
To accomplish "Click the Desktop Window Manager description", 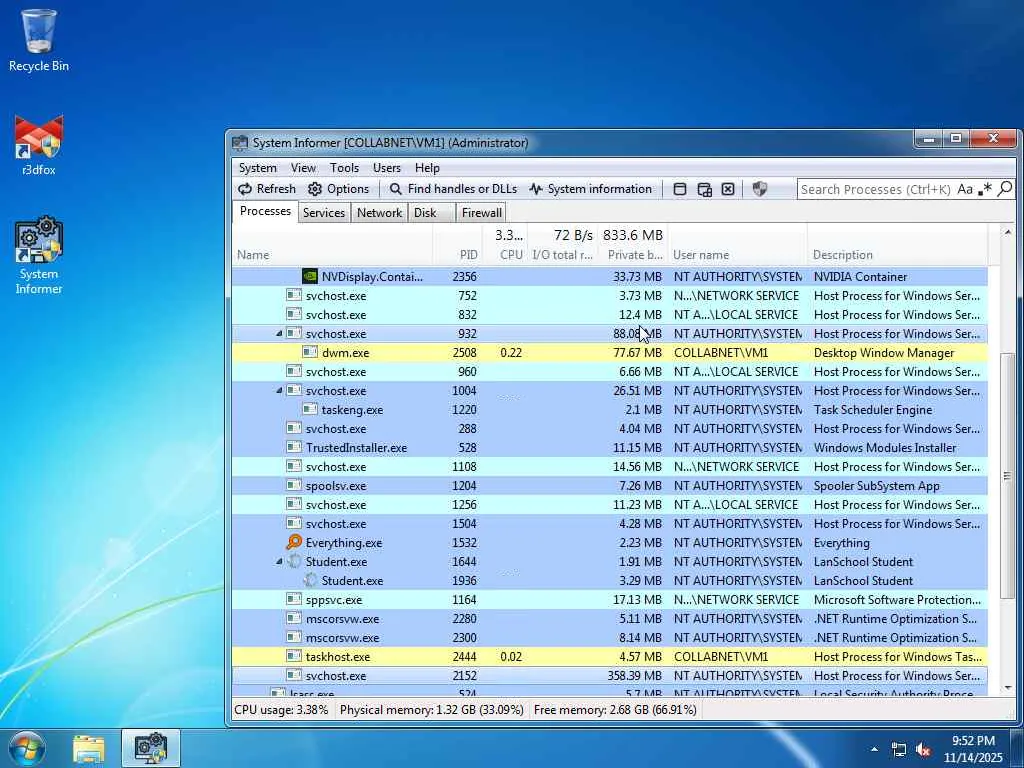I will click(x=884, y=353).
